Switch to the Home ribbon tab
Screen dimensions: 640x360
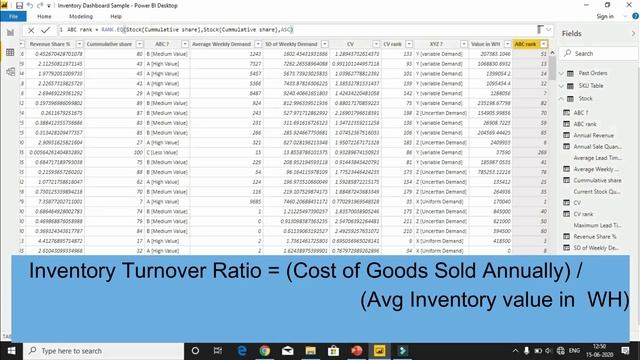(44, 16)
